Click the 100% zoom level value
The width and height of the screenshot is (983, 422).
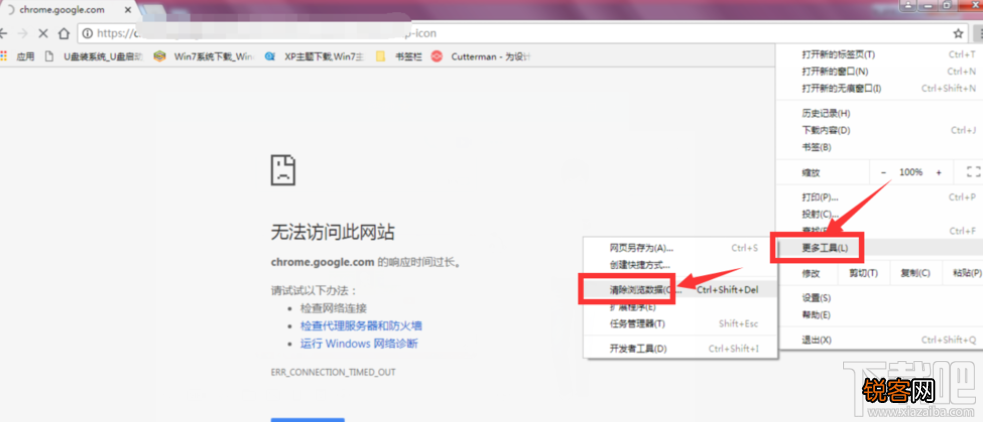[911, 172]
